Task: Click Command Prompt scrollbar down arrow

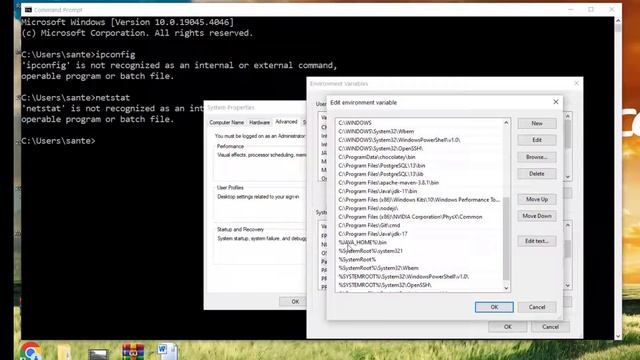Action: pyautogui.click(x=618, y=336)
